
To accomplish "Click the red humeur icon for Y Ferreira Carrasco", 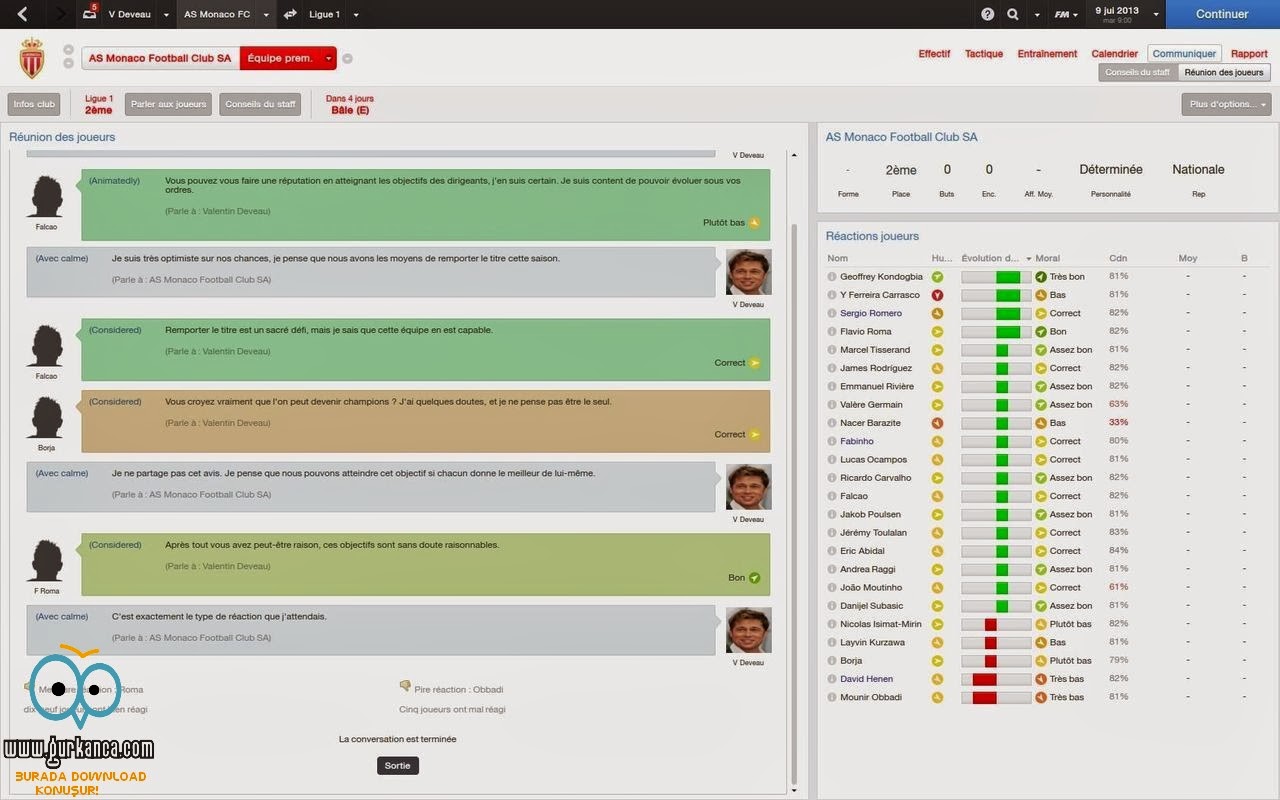I will pos(937,295).
